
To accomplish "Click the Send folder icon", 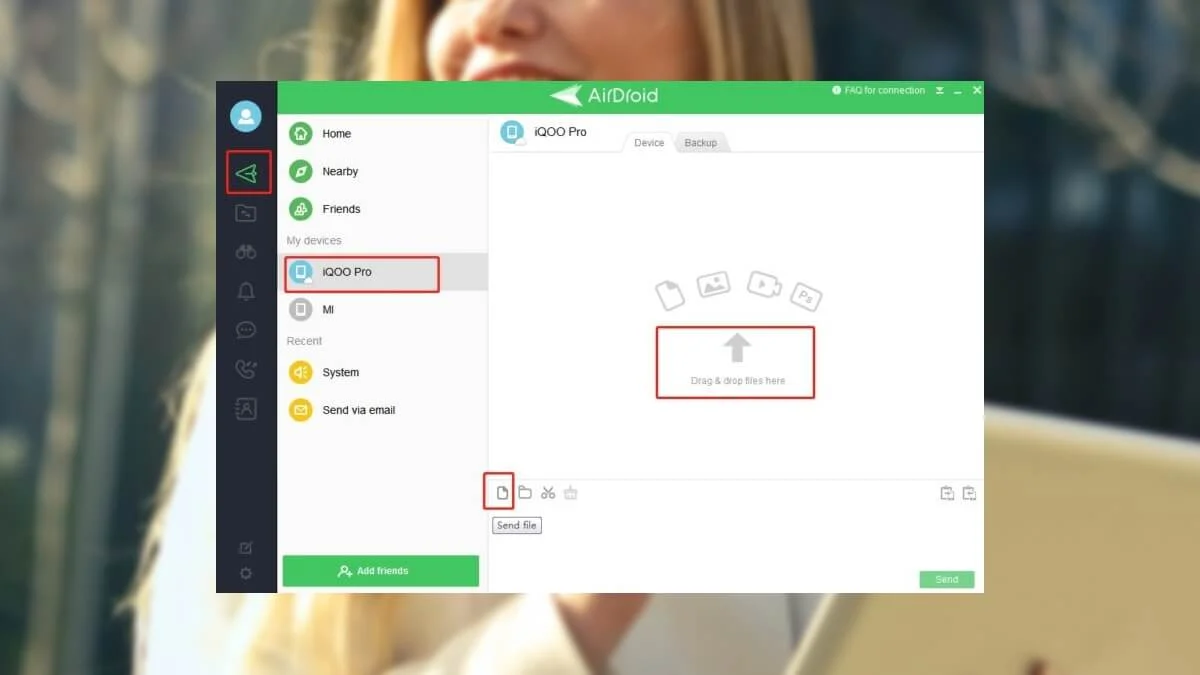I will pyautogui.click(x=525, y=493).
